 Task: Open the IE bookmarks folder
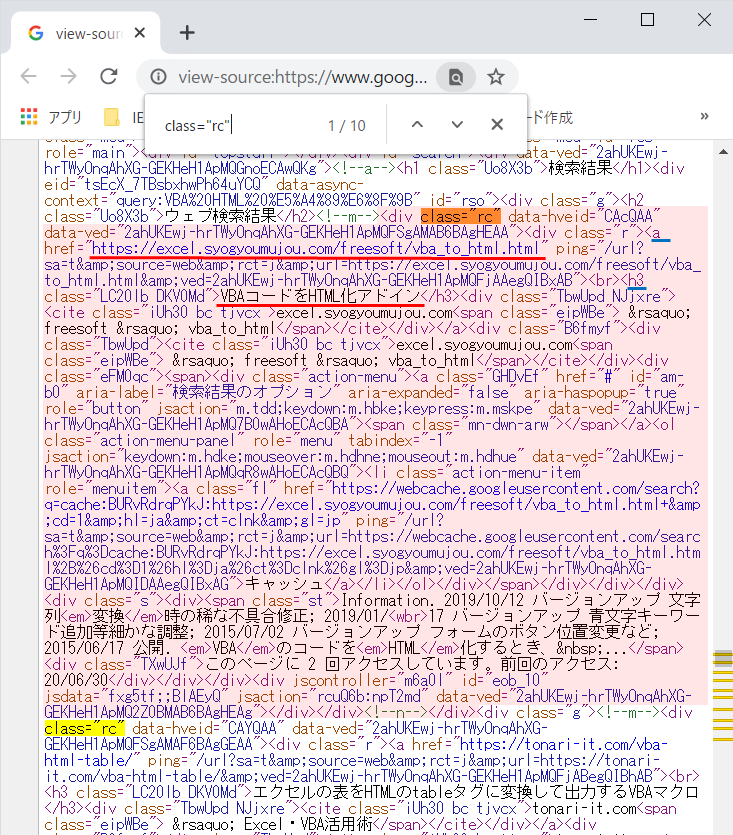(125, 117)
